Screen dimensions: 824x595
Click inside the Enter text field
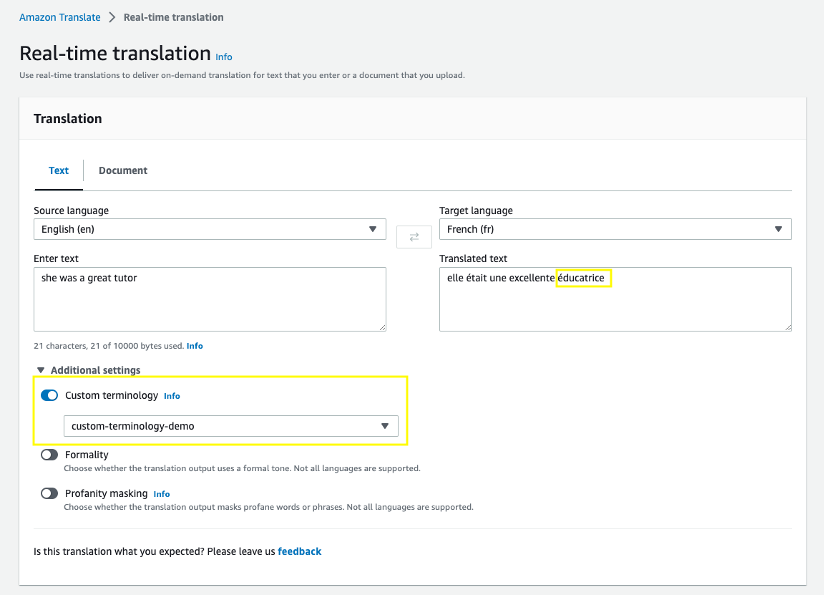pyautogui.click(x=209, y=298)
